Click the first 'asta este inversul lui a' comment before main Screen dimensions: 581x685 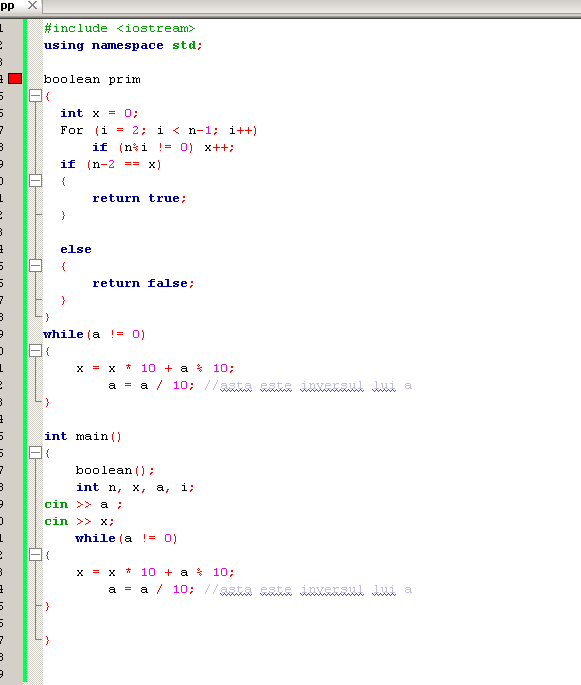[308, 386]
